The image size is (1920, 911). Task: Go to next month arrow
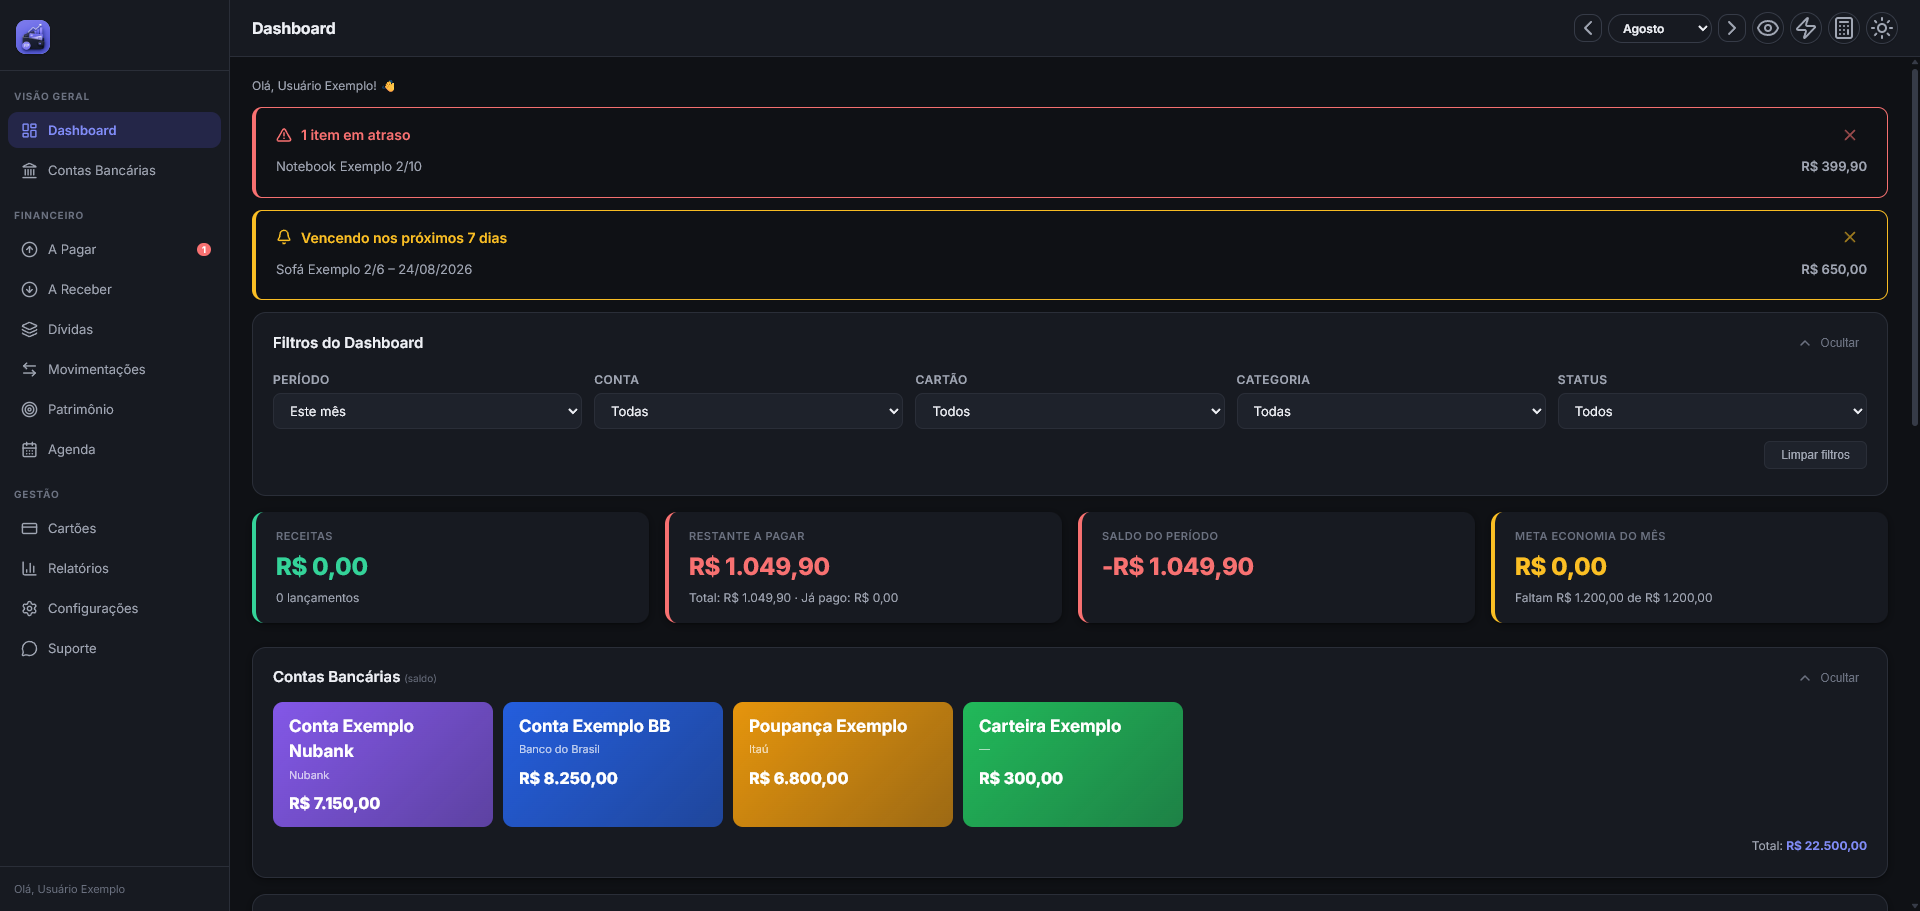coord(1732,28)
